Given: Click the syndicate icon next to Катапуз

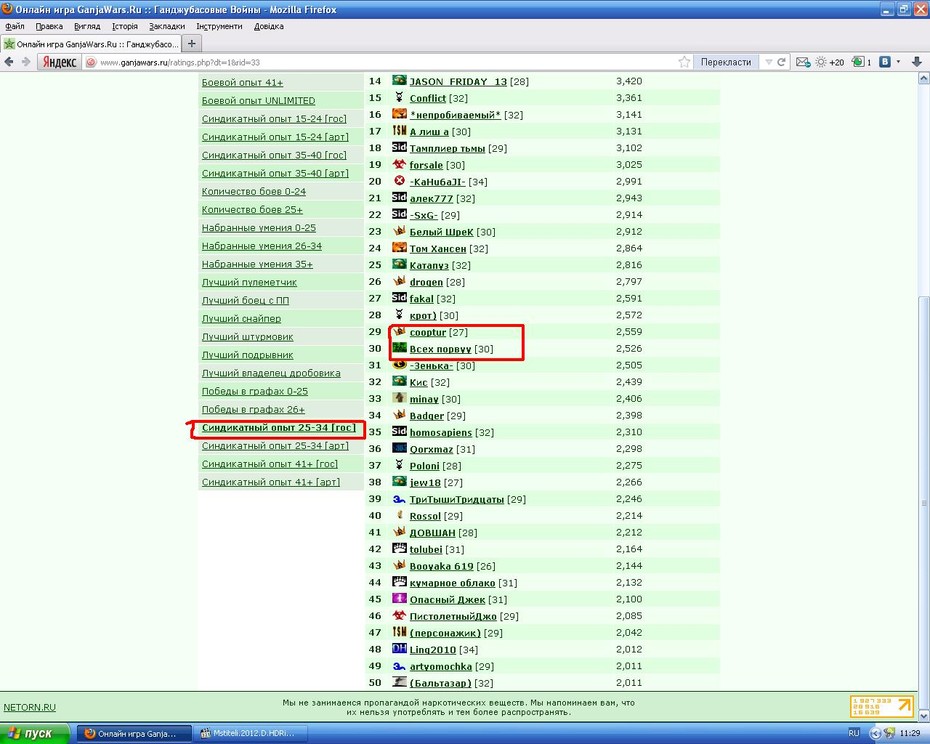Looking at the screenshot, I should (x=399, y=264).
